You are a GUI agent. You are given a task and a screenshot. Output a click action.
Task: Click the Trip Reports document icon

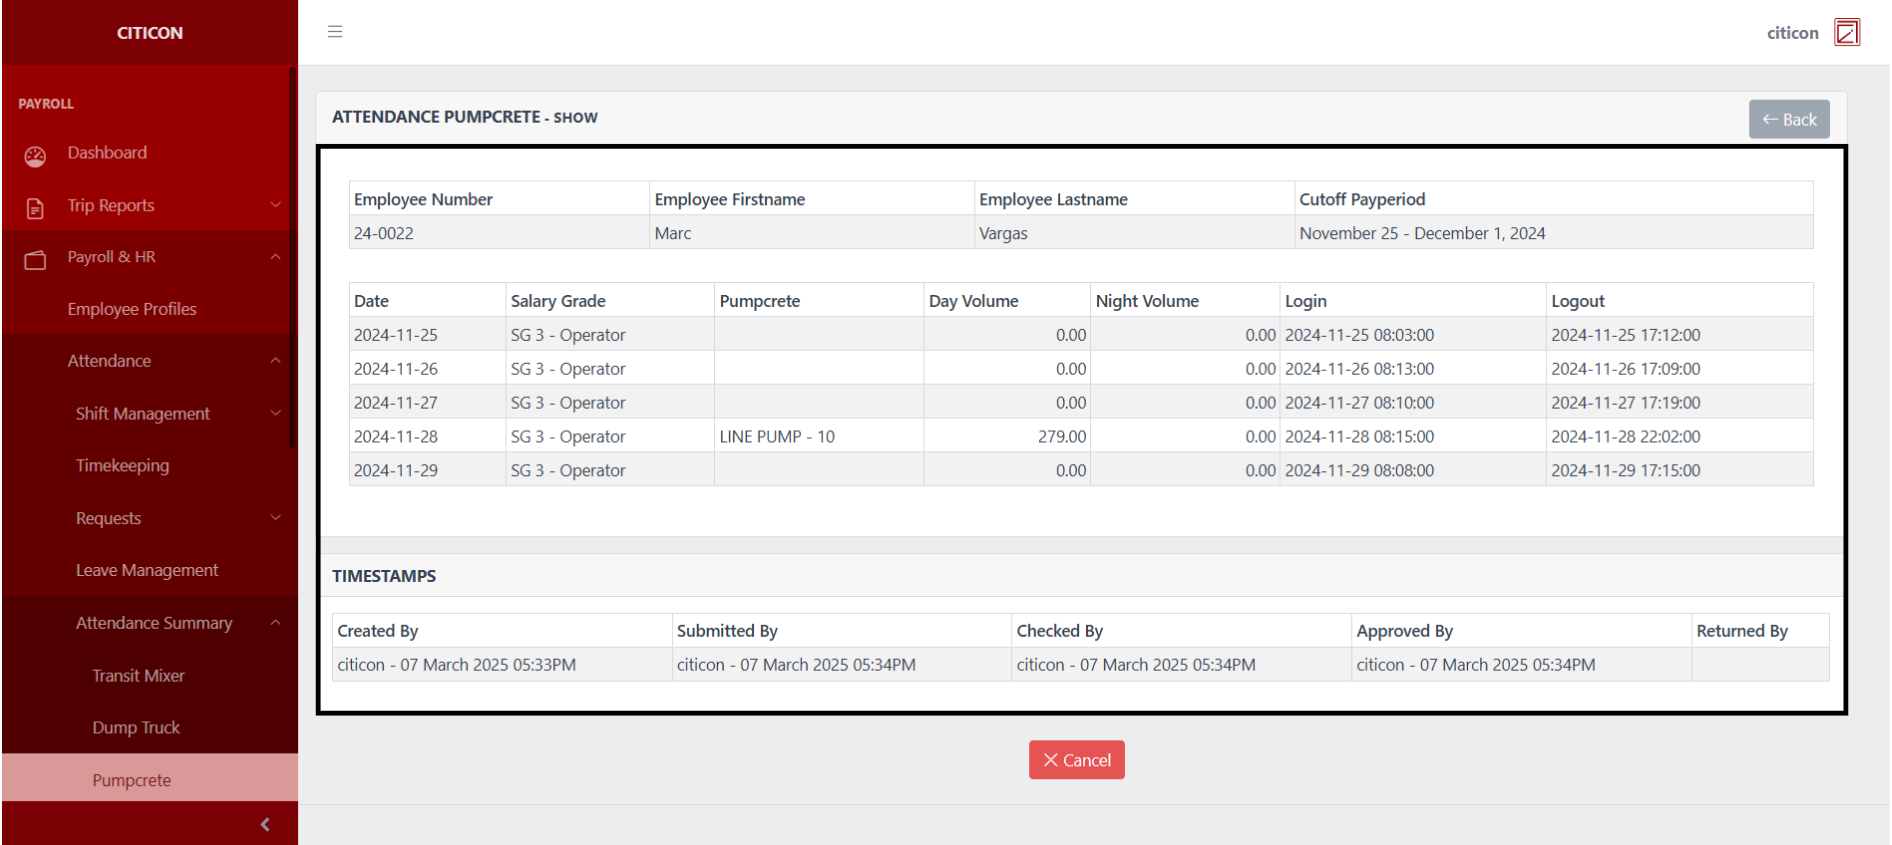tap(35, 207)
